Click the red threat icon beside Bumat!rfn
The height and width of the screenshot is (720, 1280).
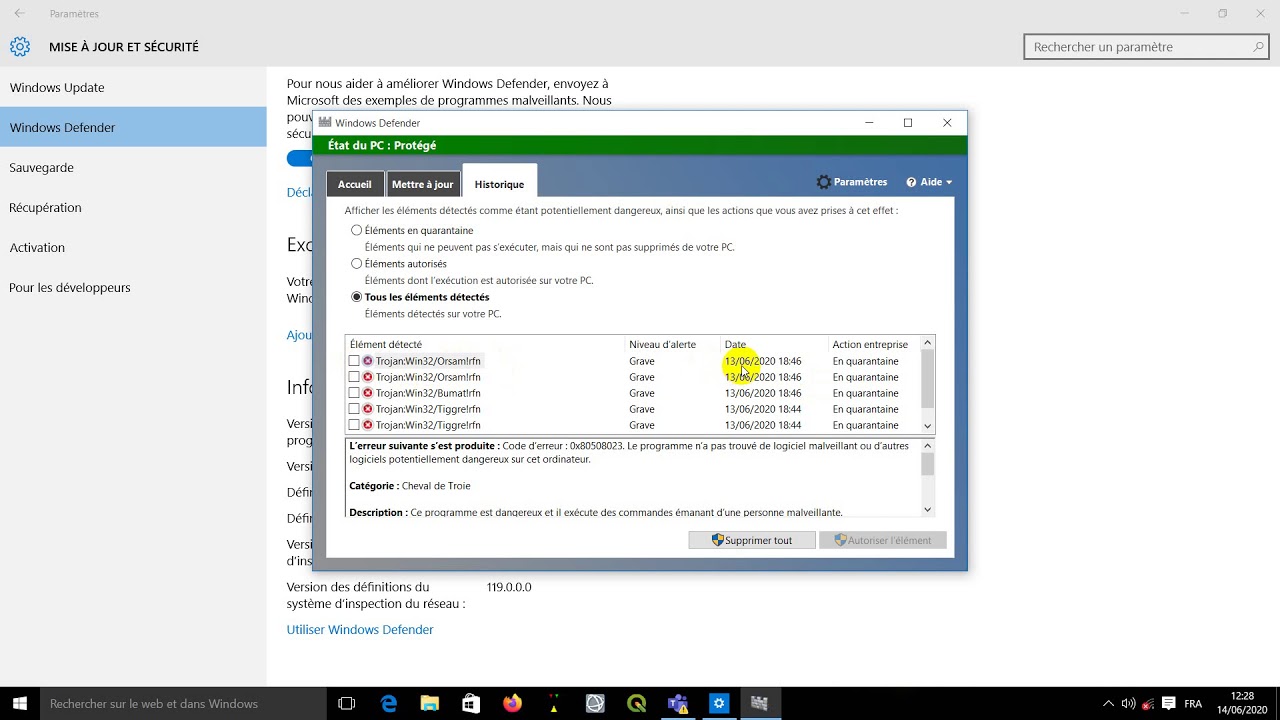[368, 393]
